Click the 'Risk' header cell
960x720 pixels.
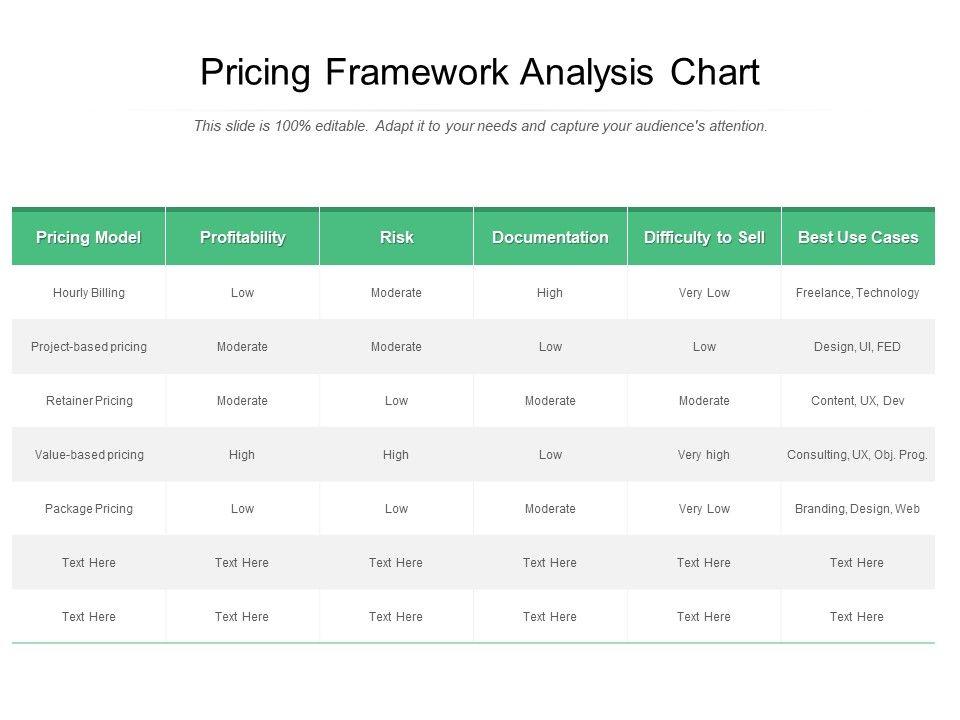396,237
